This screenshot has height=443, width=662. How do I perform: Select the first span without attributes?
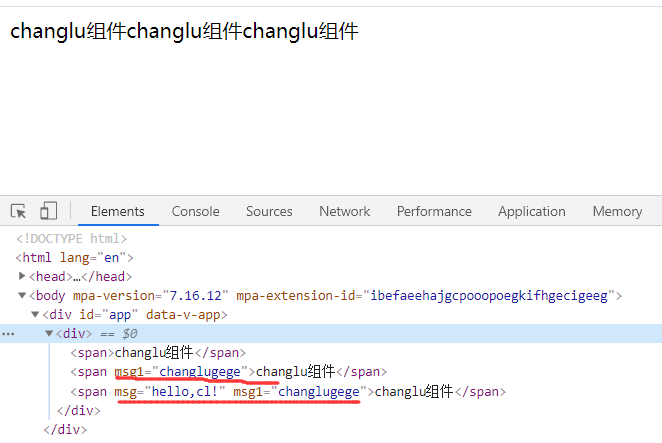coord(158,353)
